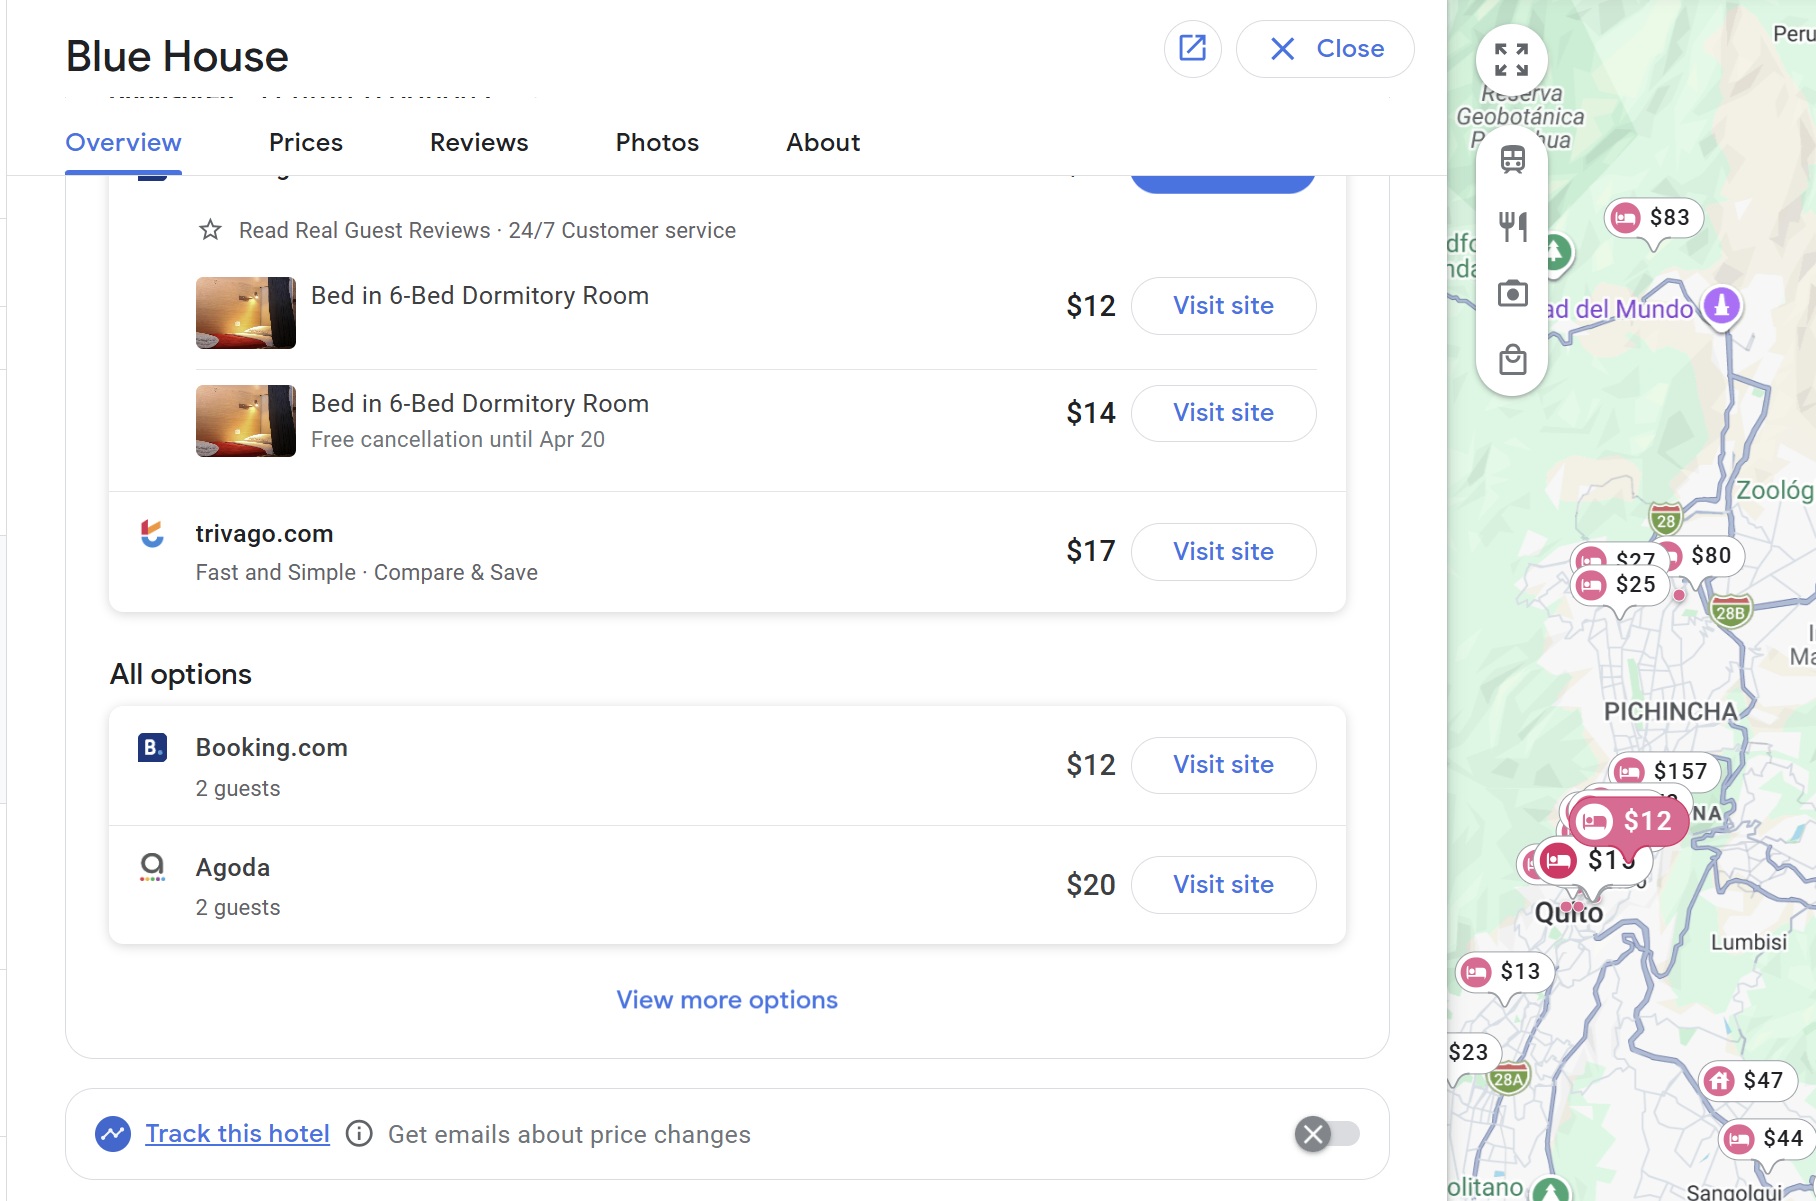
Task: Click the $12 dormitory room thumbnail
Action: (246, 313)
